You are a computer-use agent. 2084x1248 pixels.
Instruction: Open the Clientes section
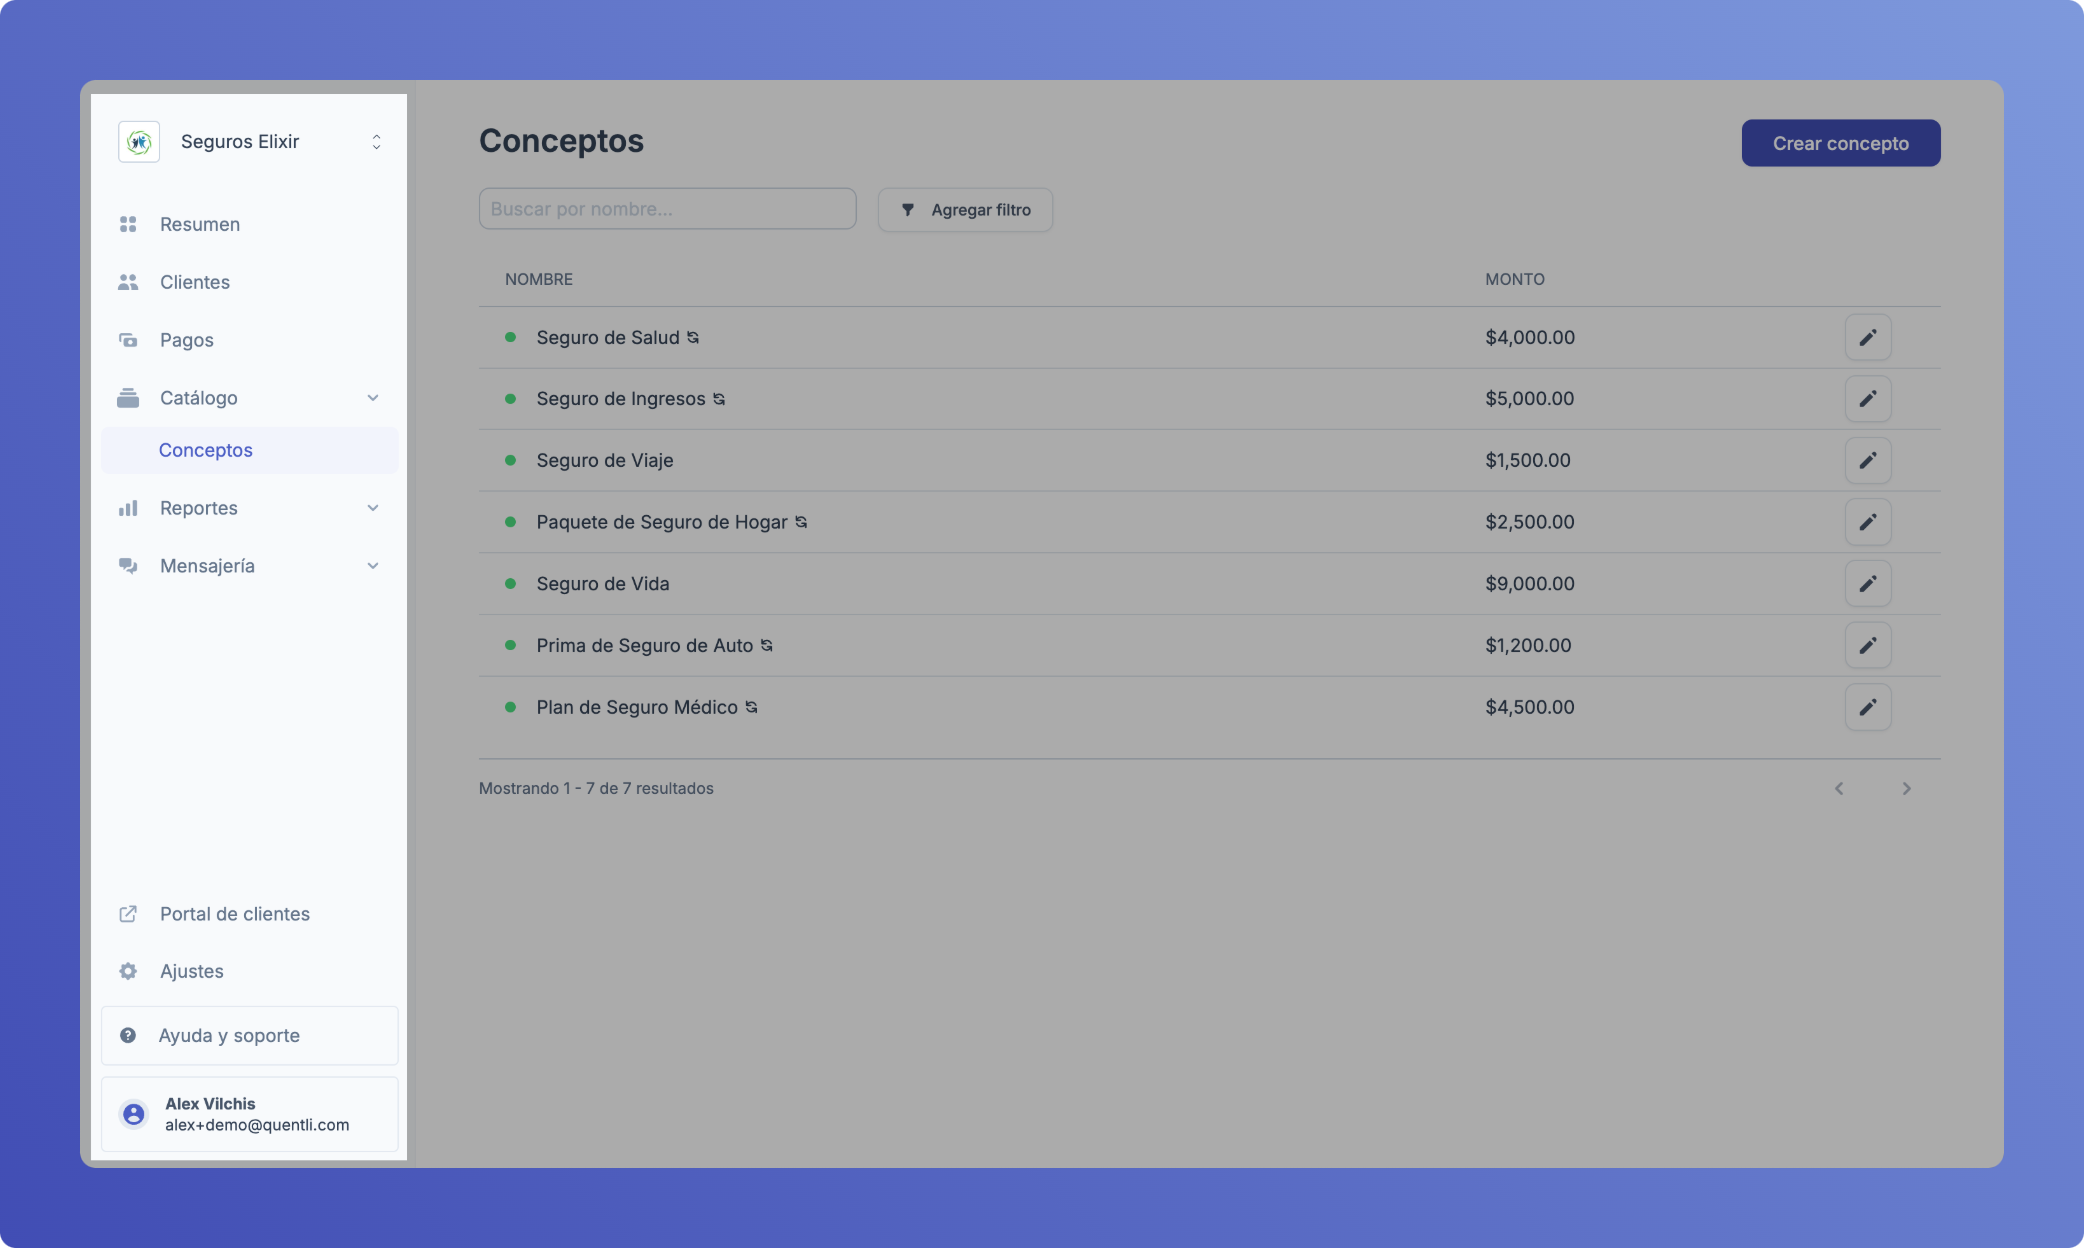(194, 282)
